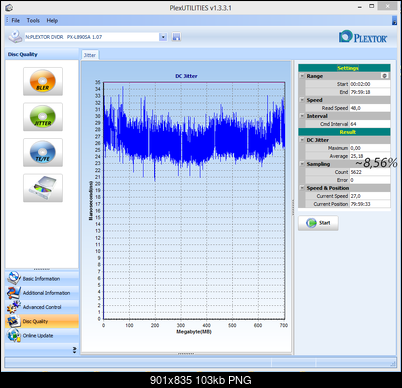Click the Sampling Error value 0
Viewport: 402px width, 388px height.
(x=370, y=180)
